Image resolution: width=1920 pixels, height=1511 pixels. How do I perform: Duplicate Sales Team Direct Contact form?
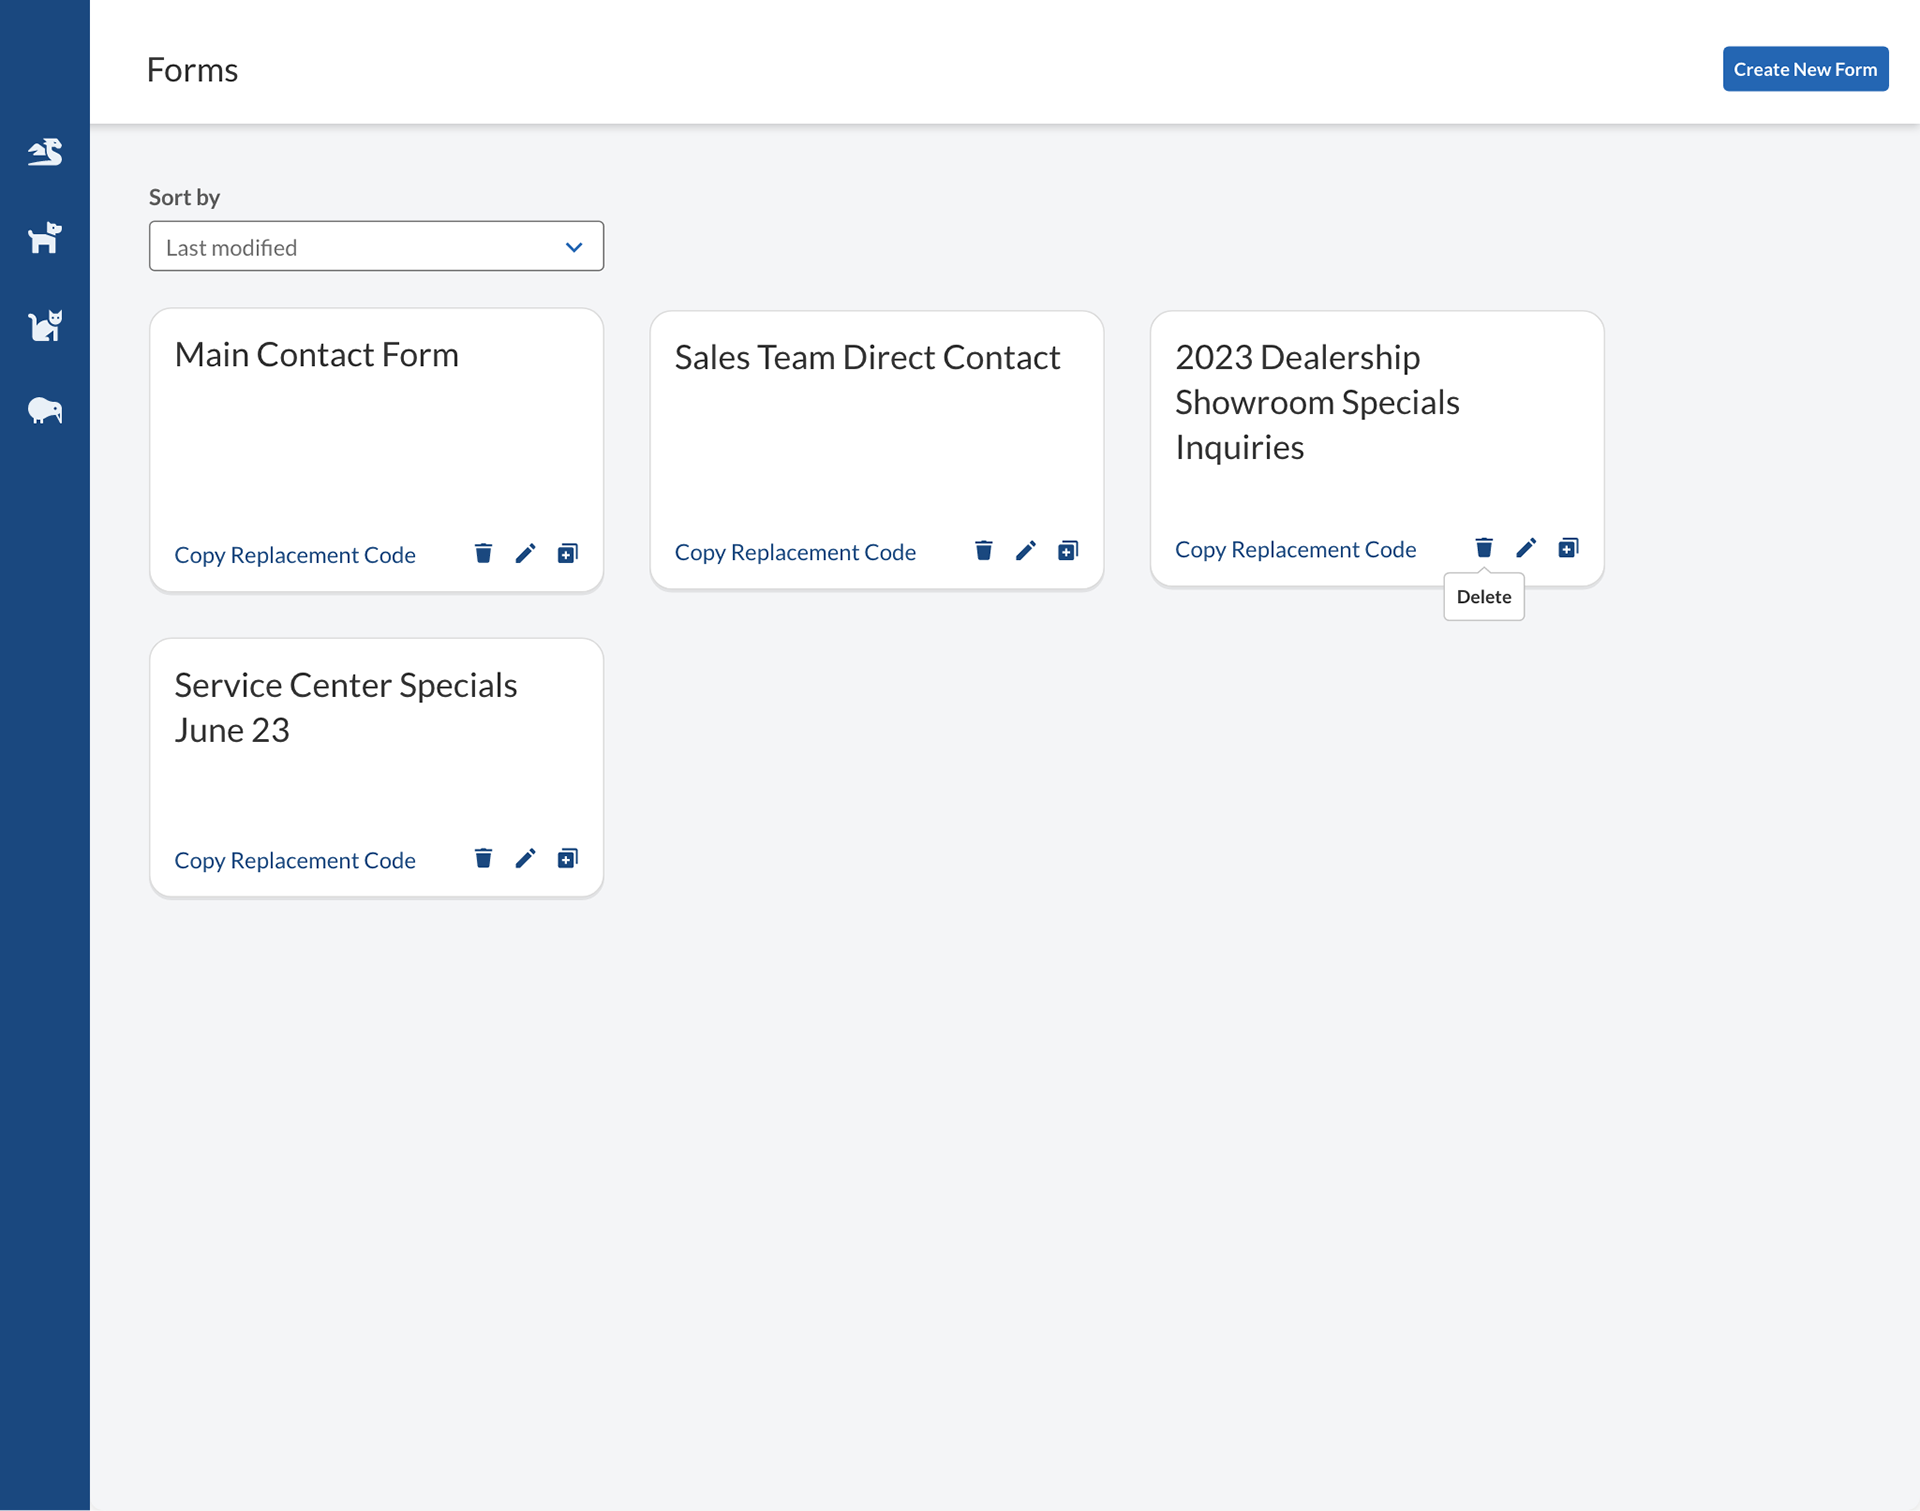pyautogui.click(x=1067, y=550)
